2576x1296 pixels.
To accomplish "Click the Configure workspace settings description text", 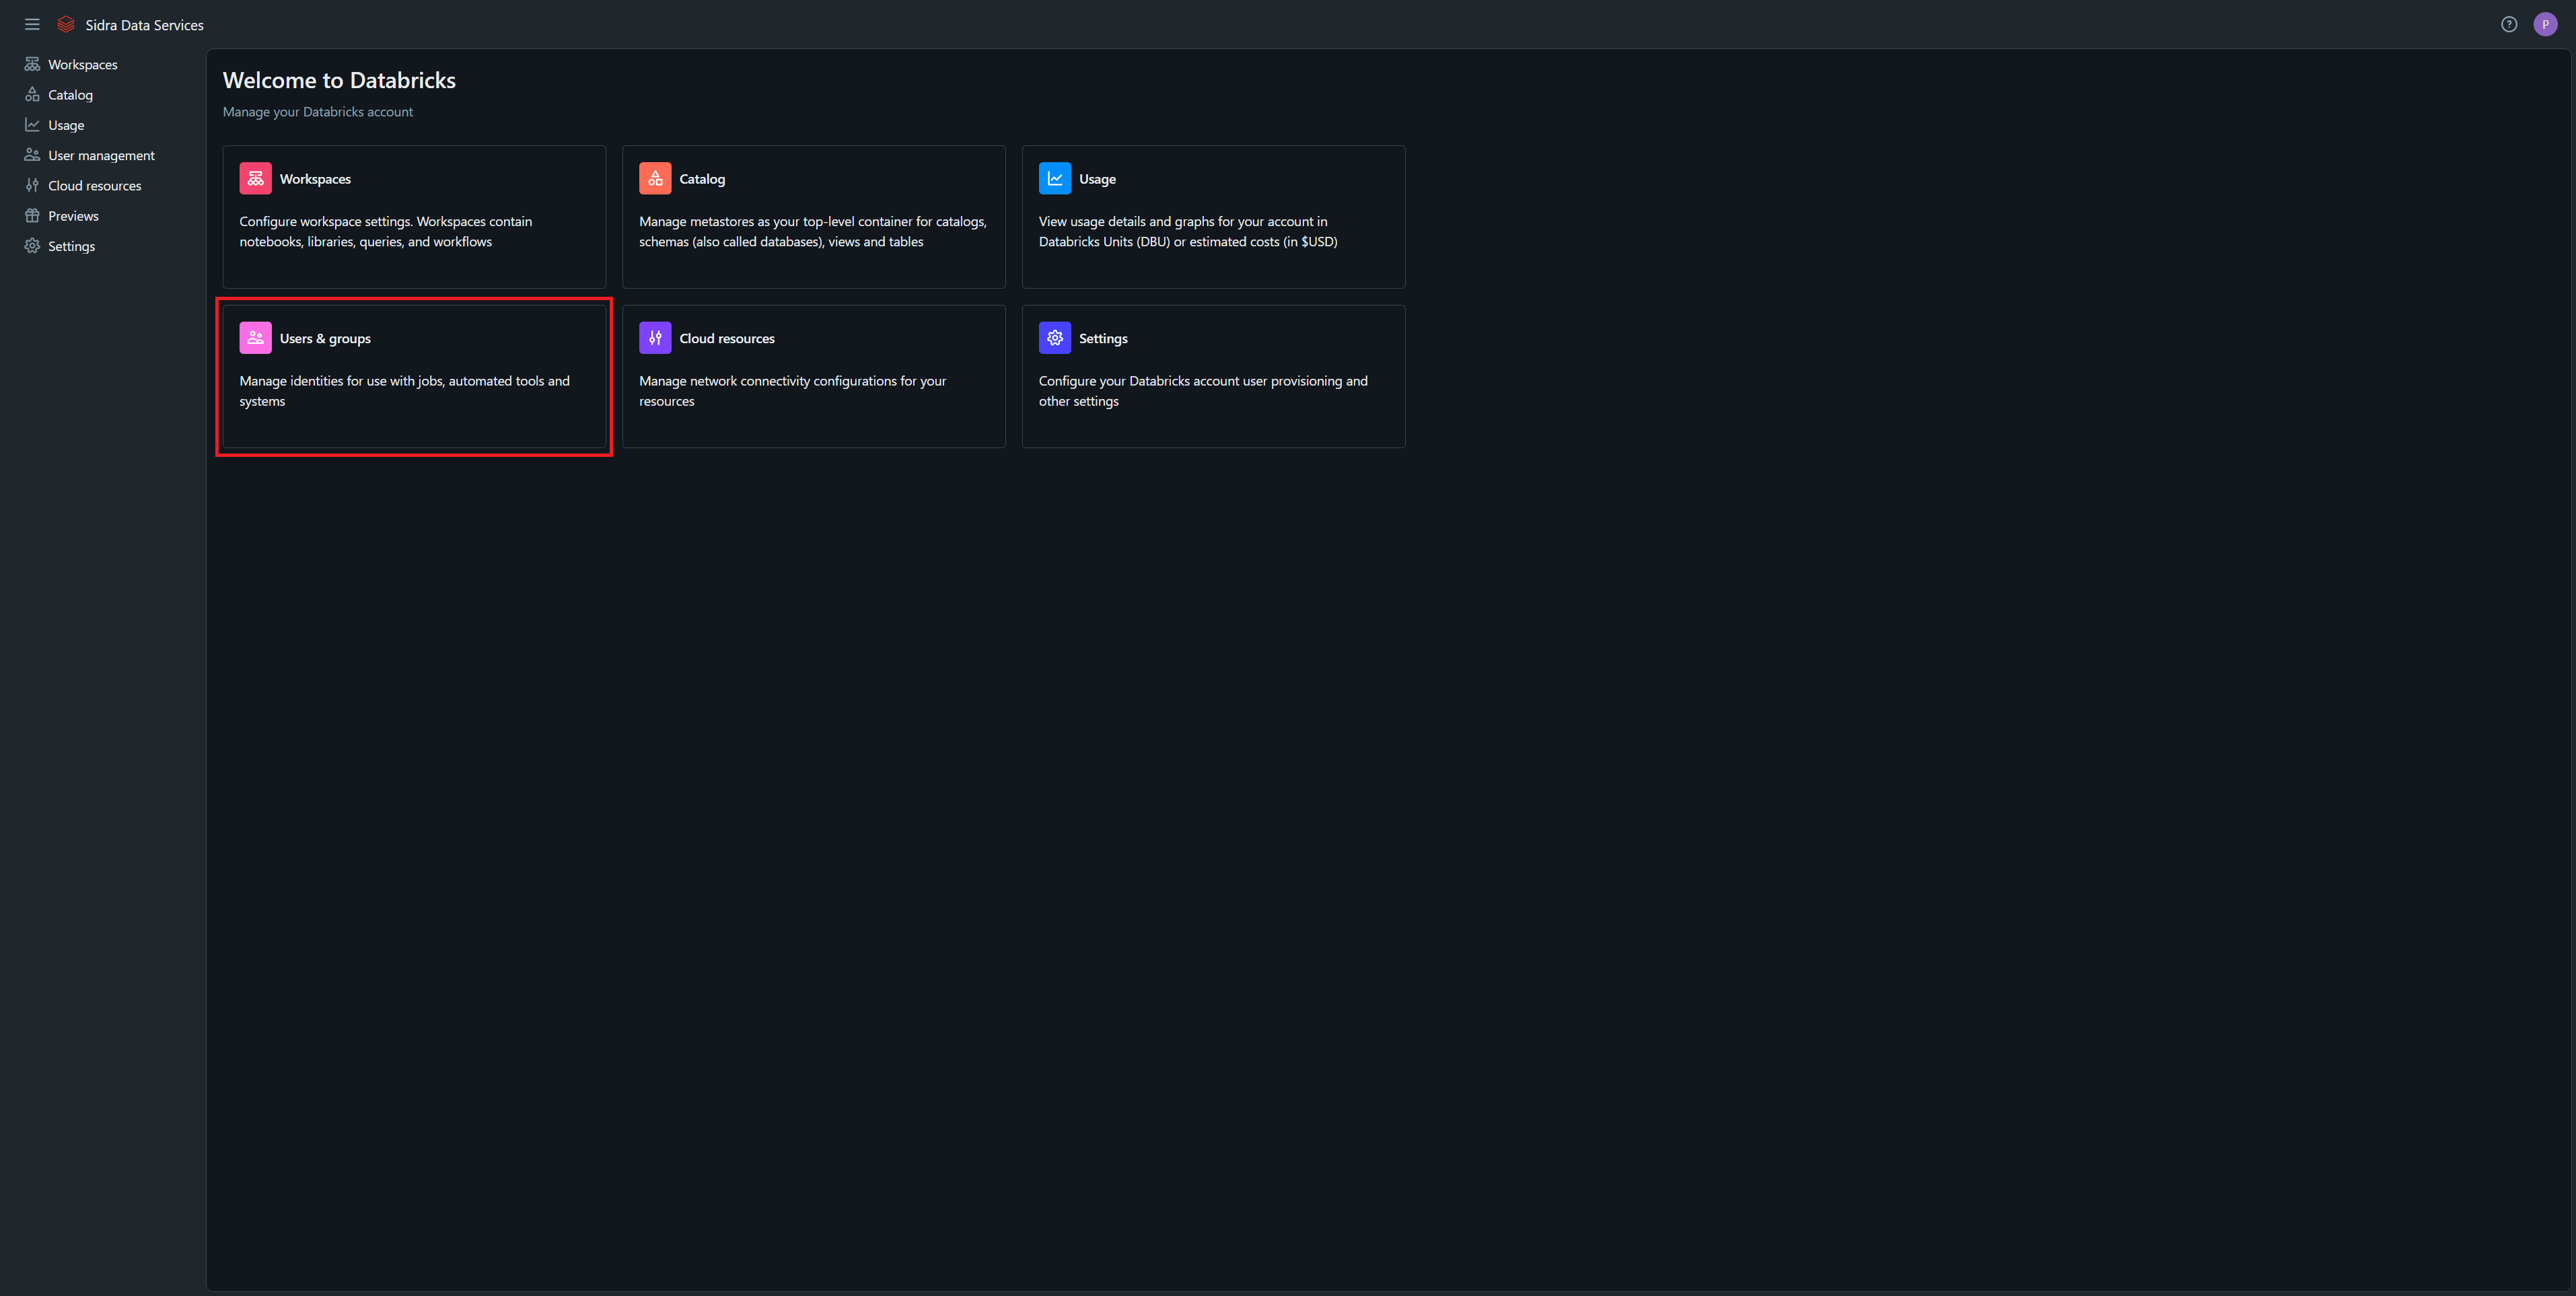I will point(386,232).
